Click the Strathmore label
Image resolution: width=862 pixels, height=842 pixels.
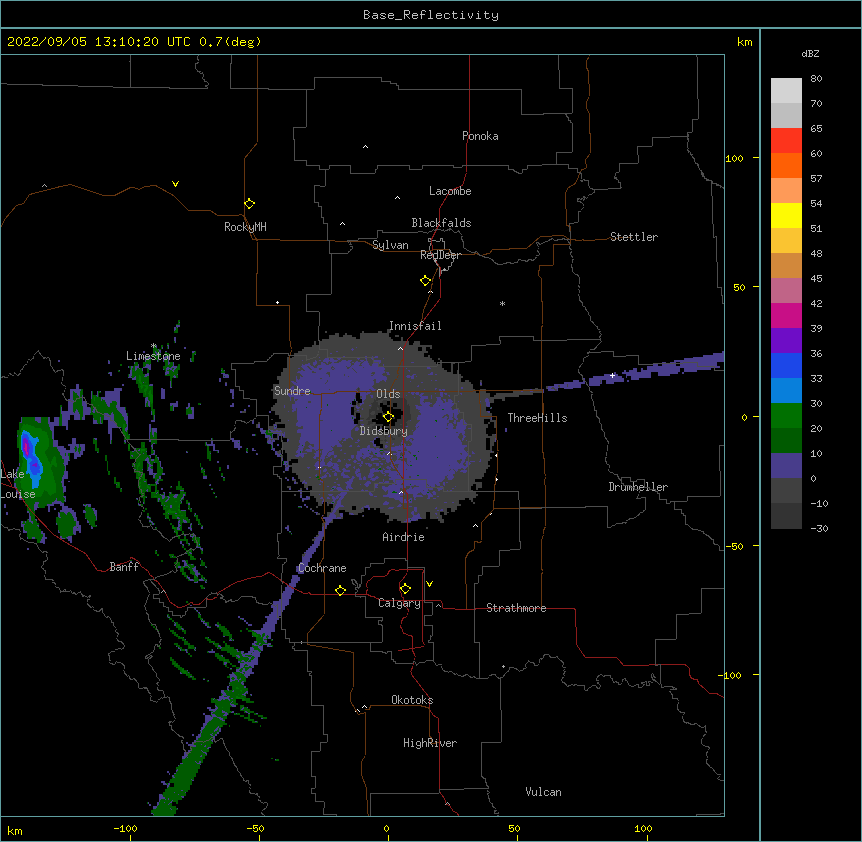point(516,608)
